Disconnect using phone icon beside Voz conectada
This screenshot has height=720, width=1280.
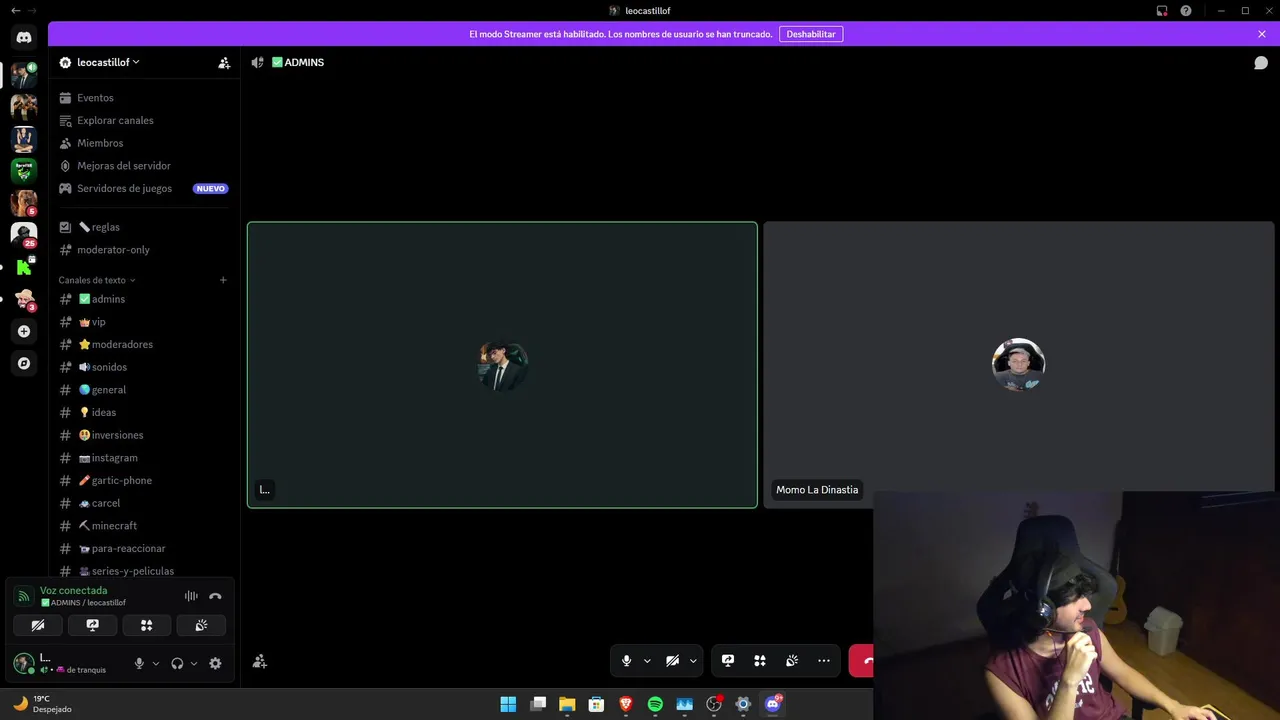[x=215, y=596]
